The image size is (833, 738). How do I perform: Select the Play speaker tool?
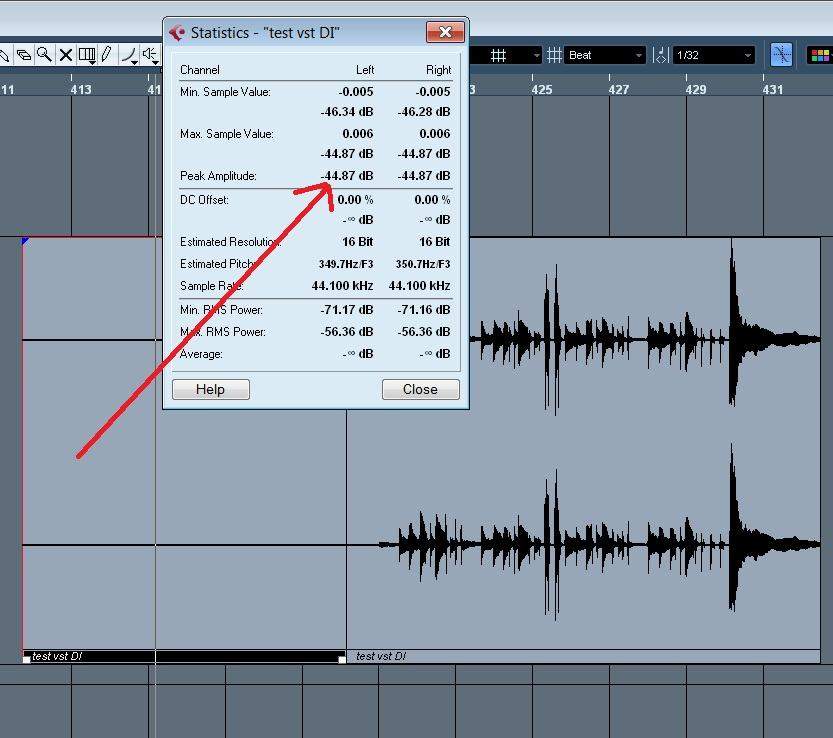pos(150,55)
